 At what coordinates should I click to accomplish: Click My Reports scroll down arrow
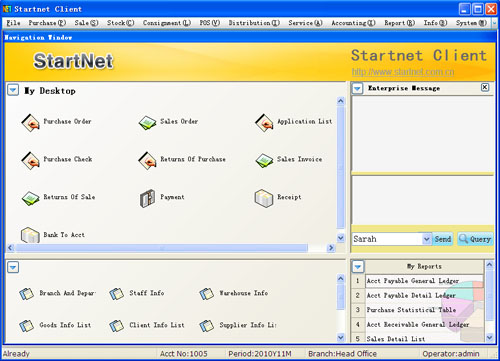[x=489, y=337]
